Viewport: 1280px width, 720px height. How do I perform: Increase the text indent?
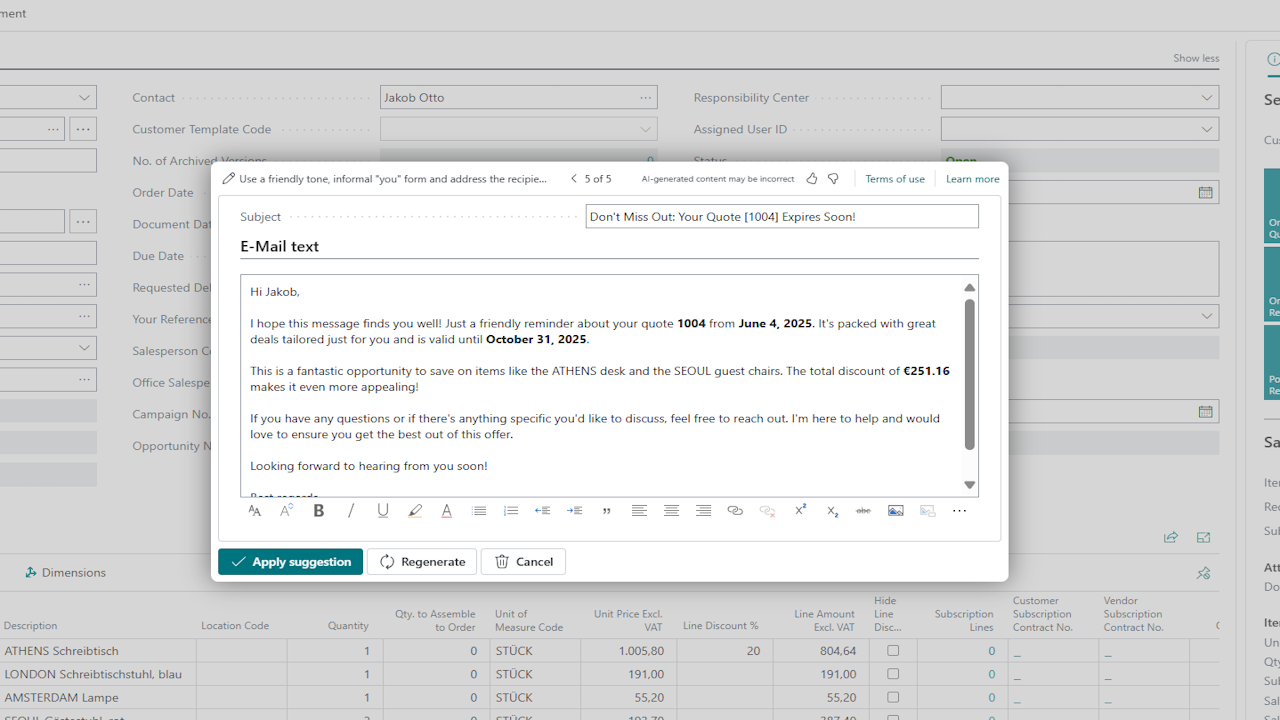click(x=575, y=511)
